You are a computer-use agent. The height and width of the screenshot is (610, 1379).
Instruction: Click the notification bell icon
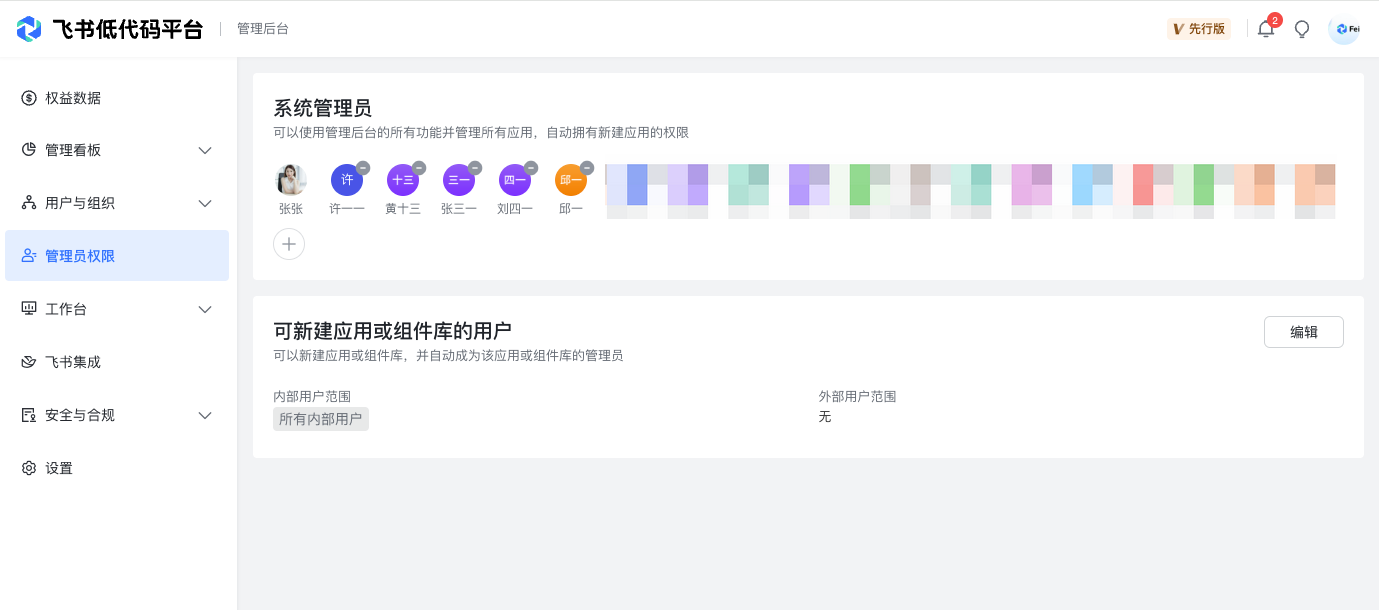1265,29
